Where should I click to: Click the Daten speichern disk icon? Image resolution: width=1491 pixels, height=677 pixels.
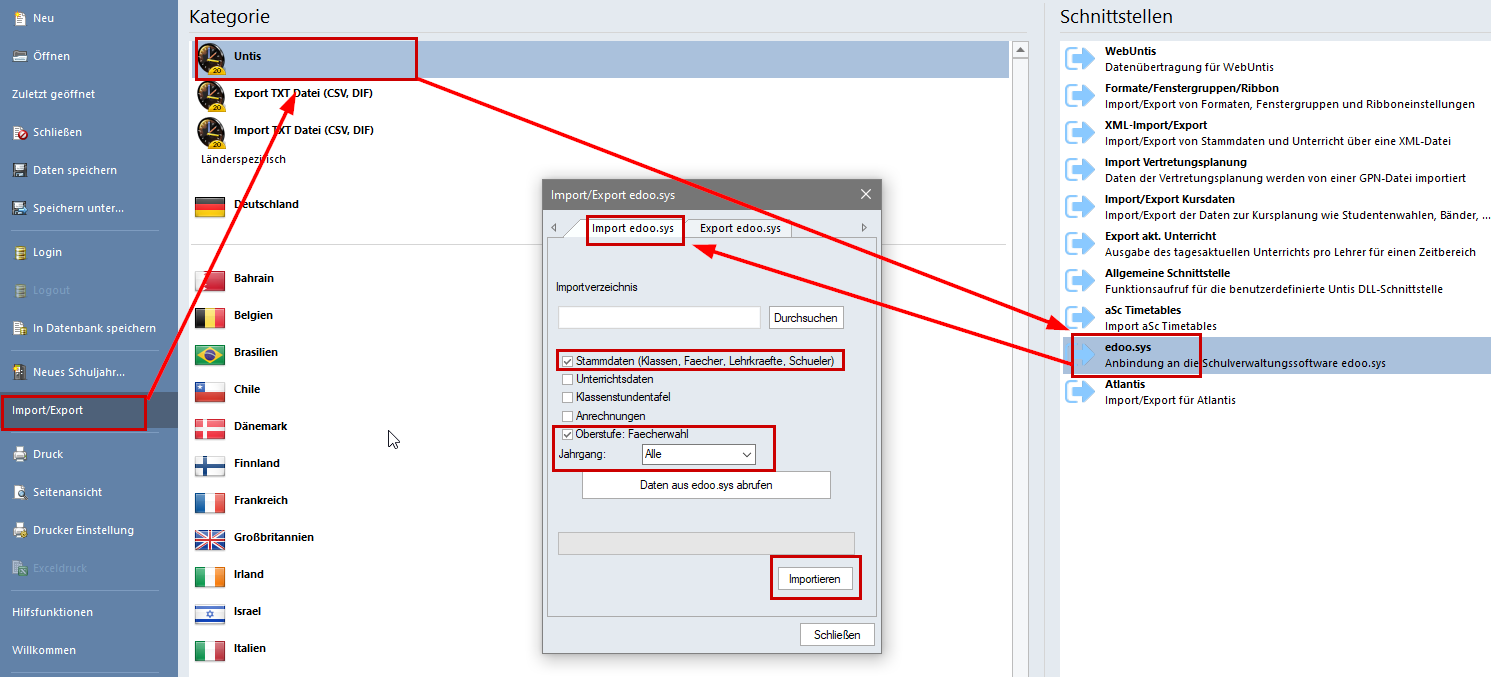20,170
